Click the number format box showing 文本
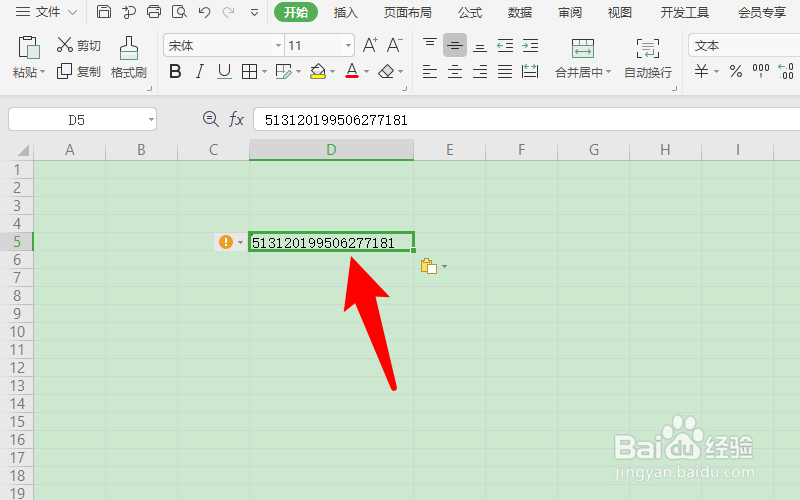 tap(744, 45)
